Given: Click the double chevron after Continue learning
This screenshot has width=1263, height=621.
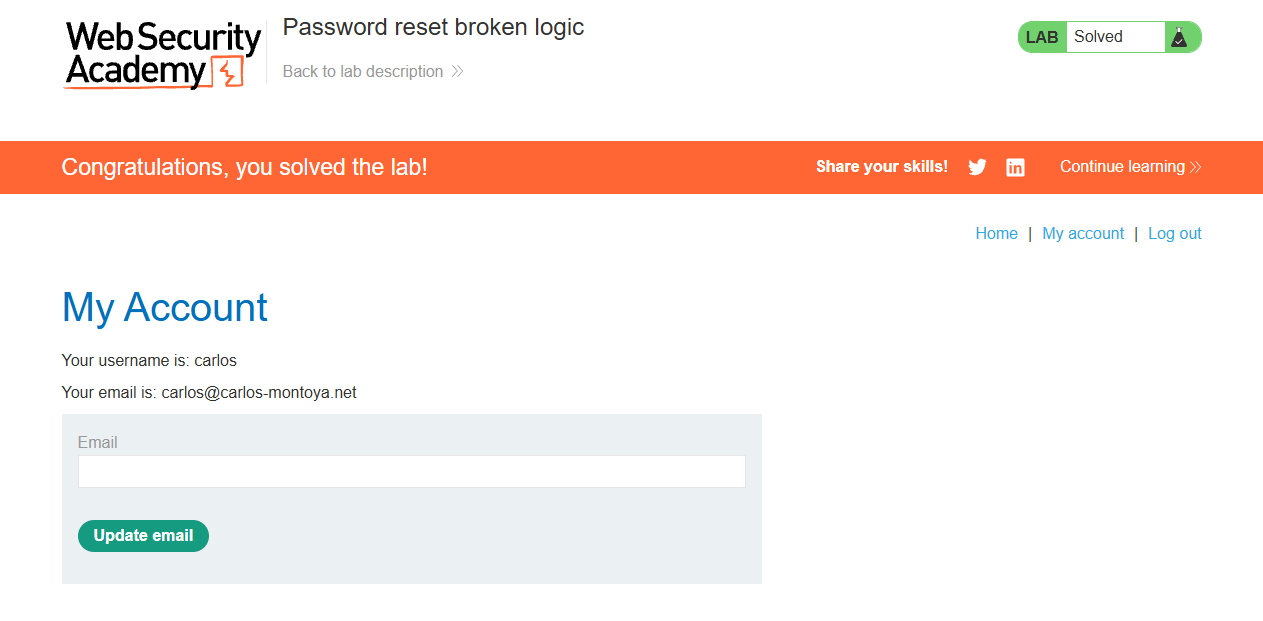Looking at the screenshot, I should pos(1195,167).
